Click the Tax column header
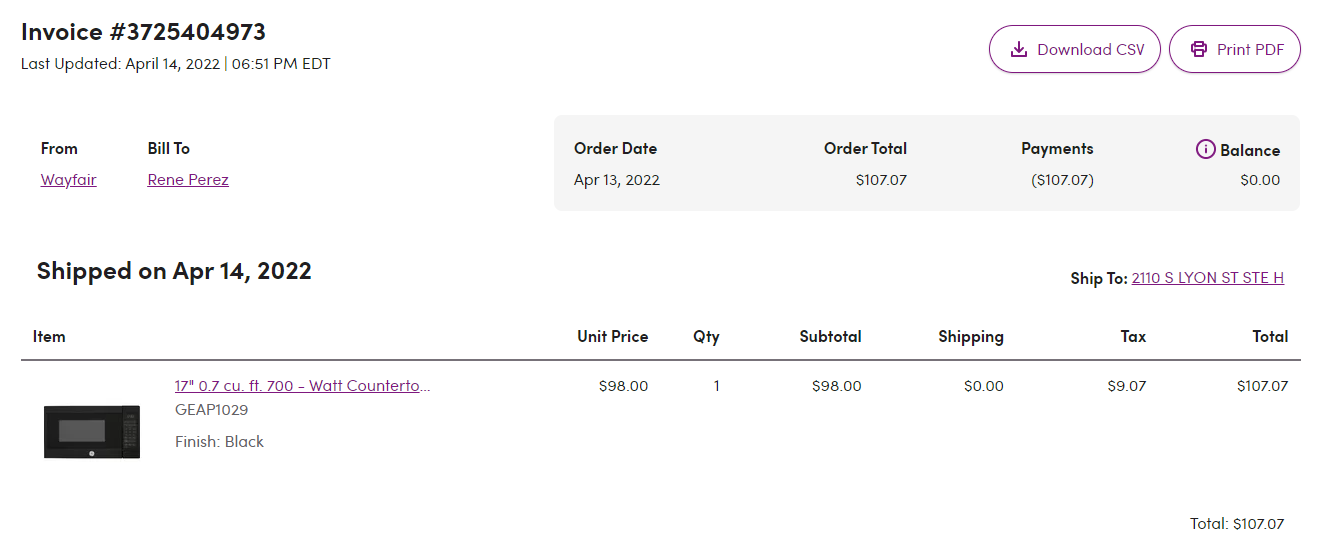This screenshot has width=1319, height=533. point(1134,336)
